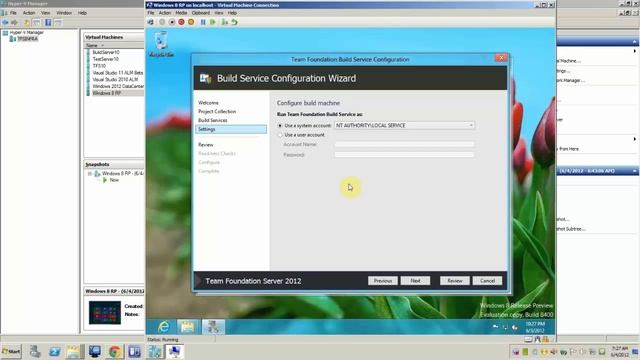
Task: Click the Password input field
Action: (x=404, y=155)
